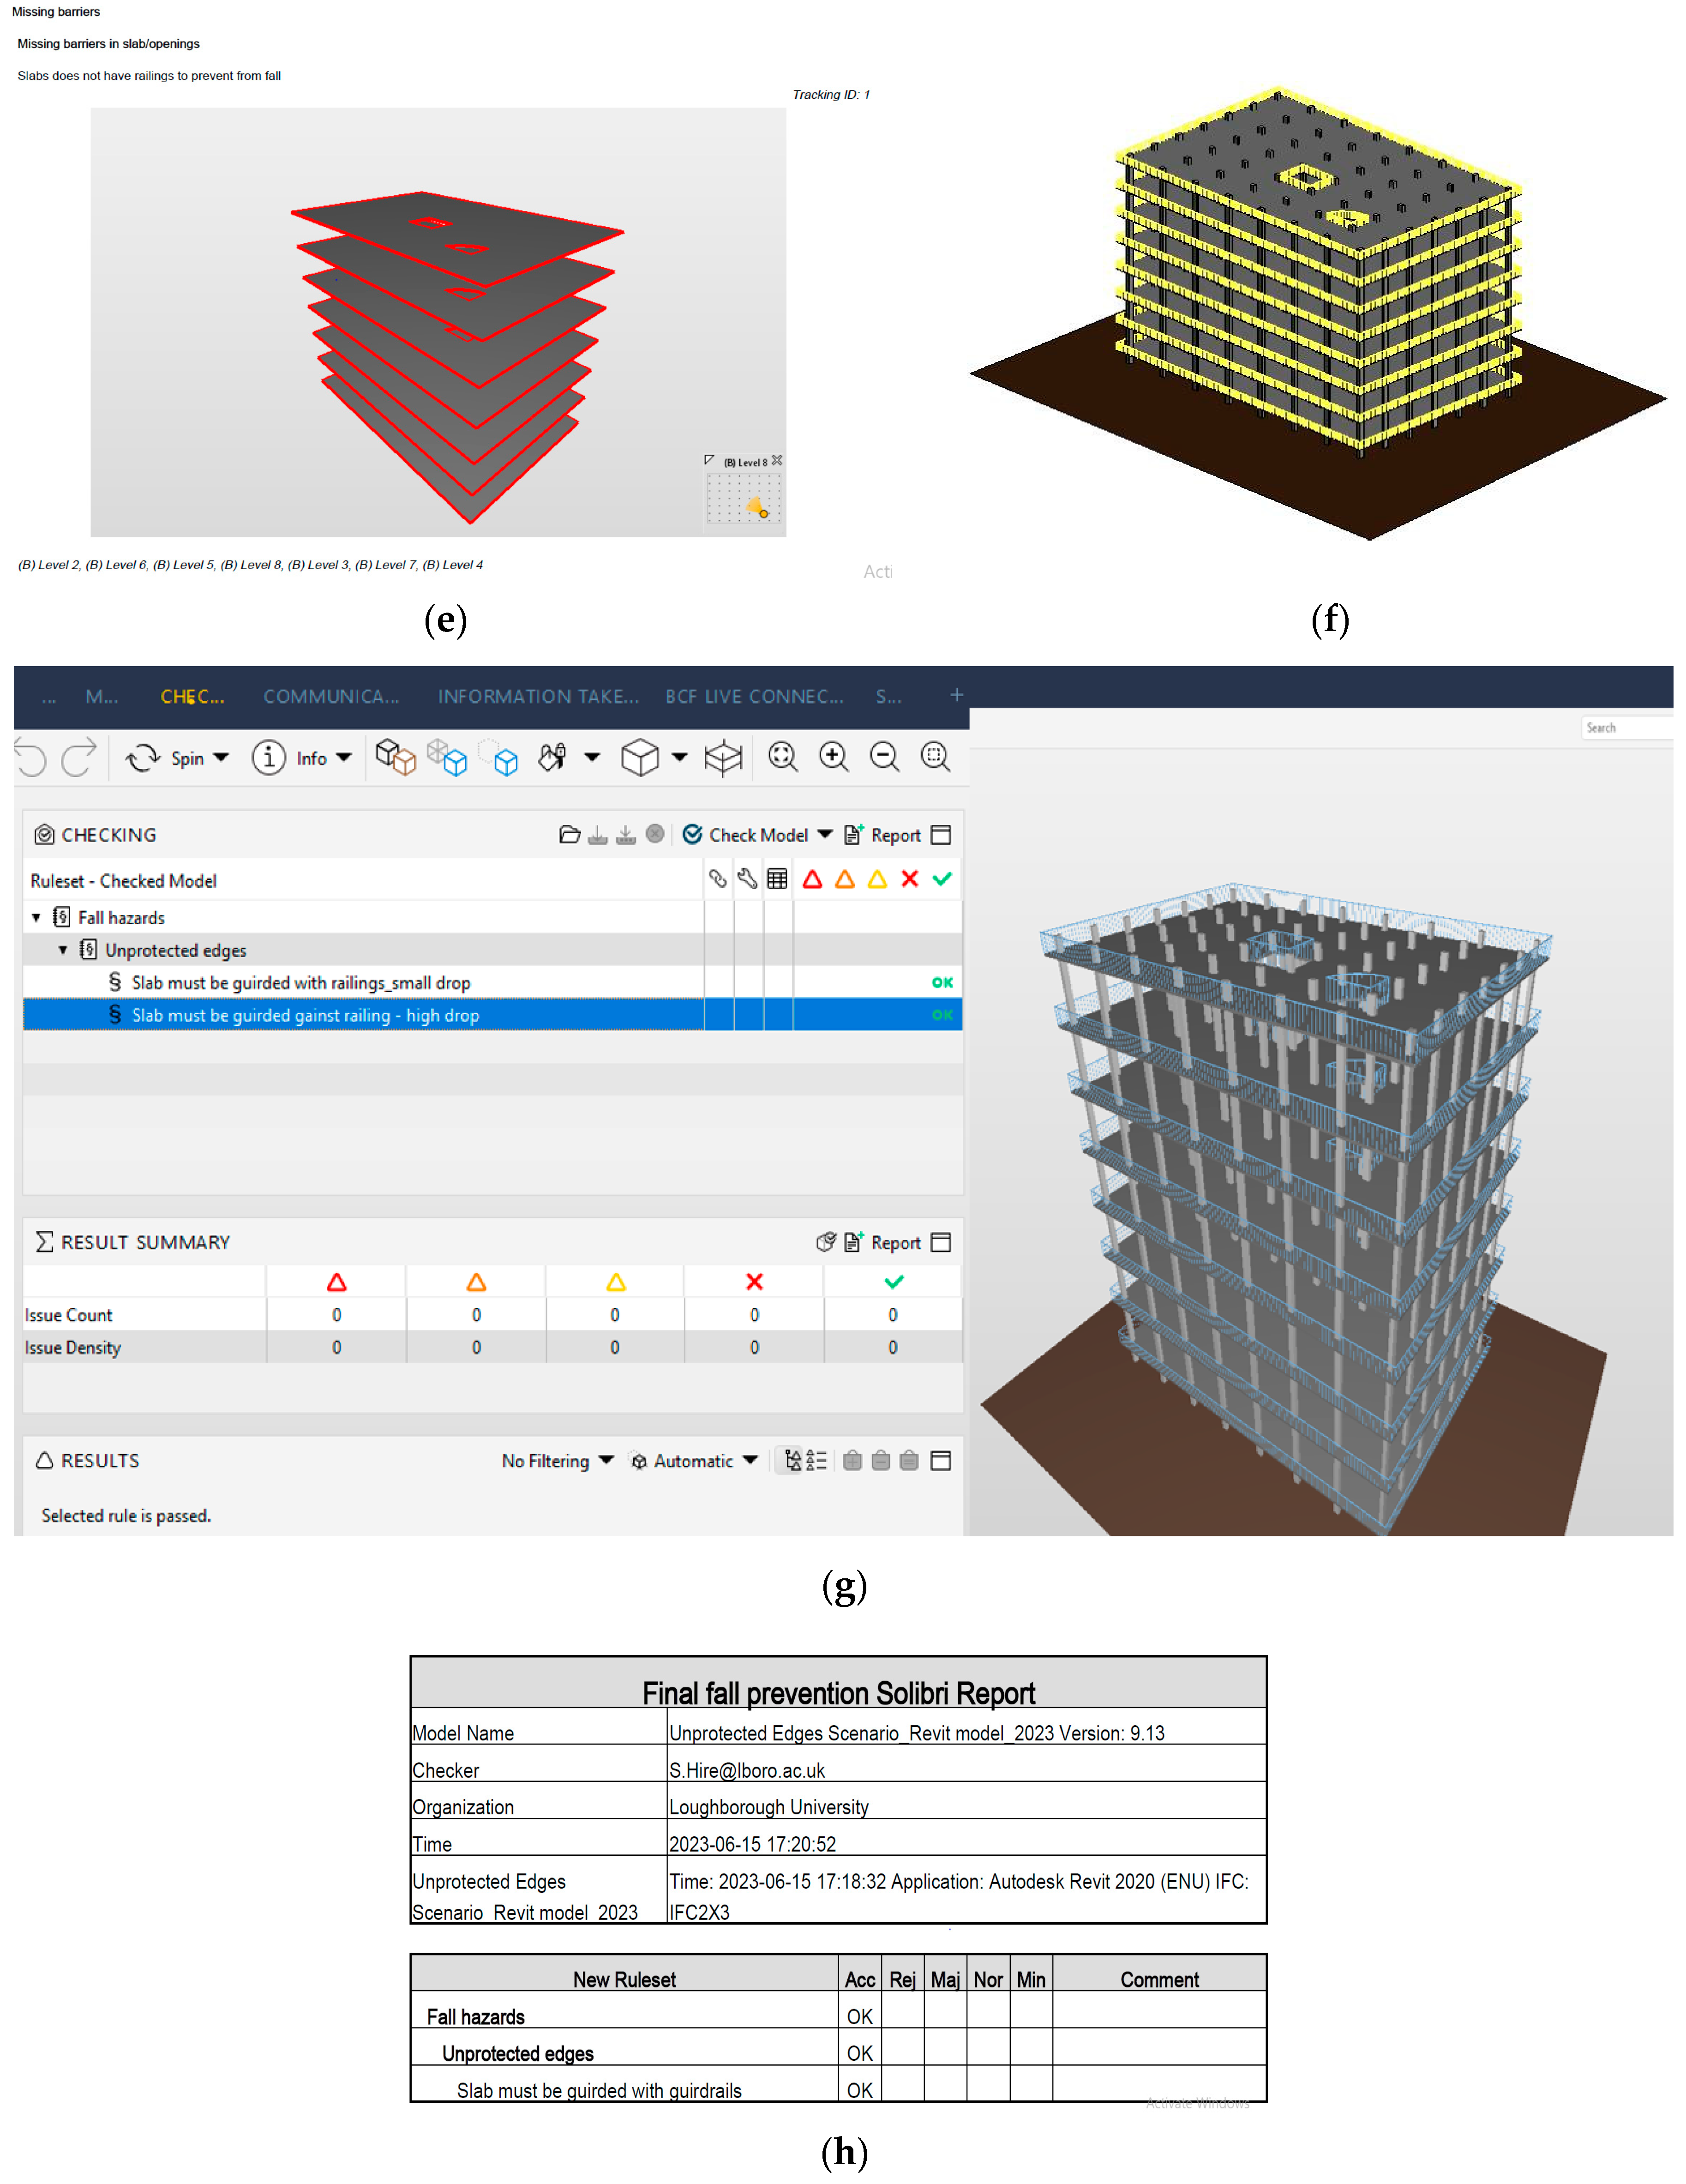Click the Zoom In magnifier icon
This screenshot has width=1686, height=2184.
click(833, 757)
